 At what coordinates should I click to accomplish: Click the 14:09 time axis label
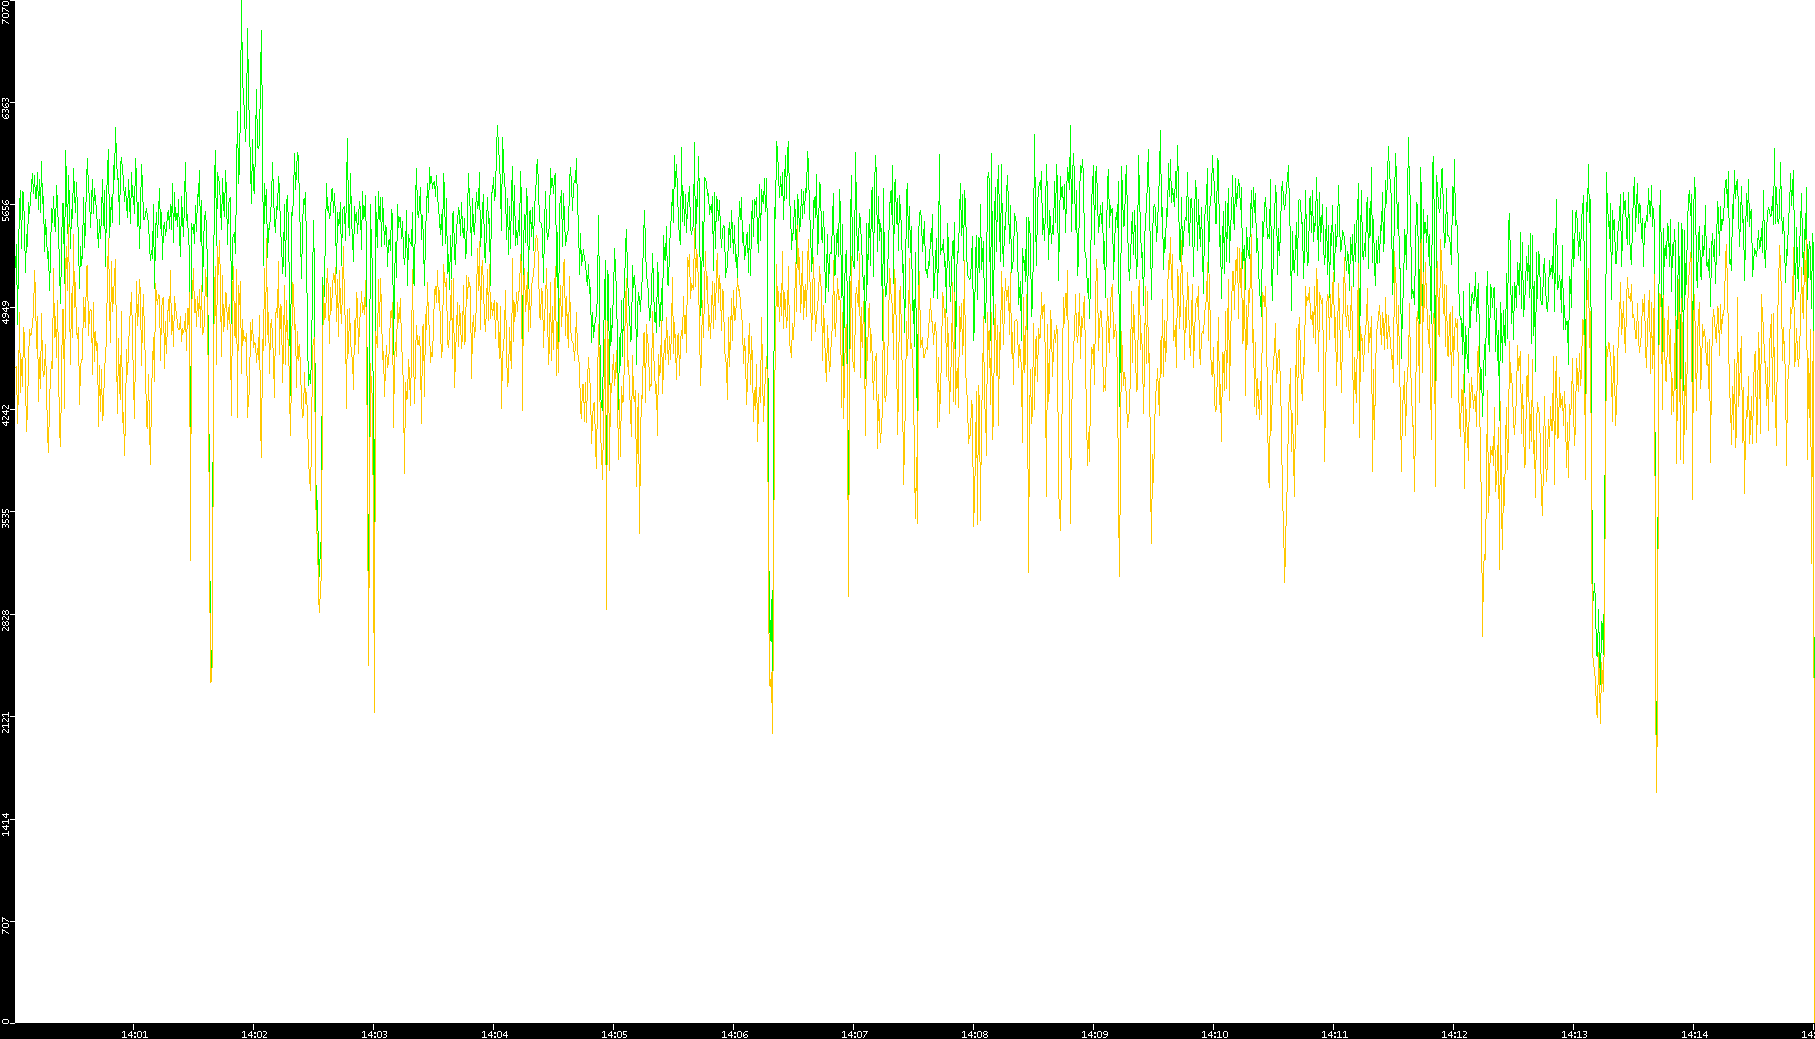click(x=1094, y=1034)
